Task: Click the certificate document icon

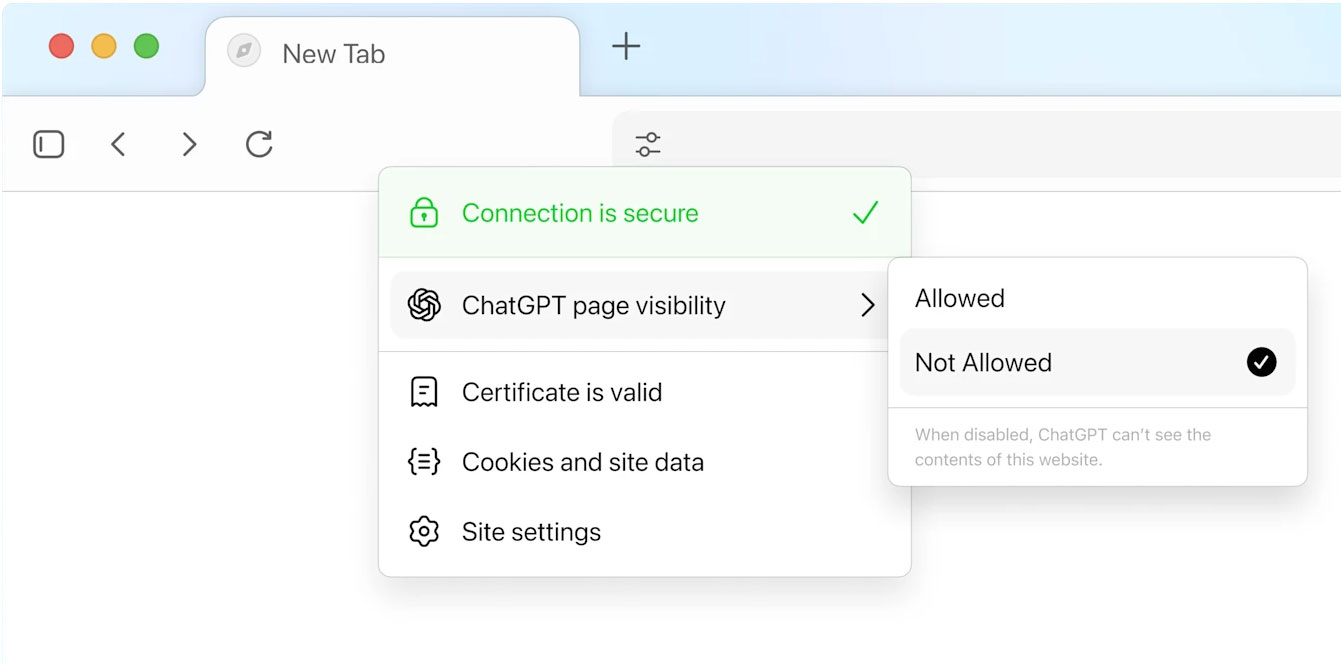Action: [424, 392]
